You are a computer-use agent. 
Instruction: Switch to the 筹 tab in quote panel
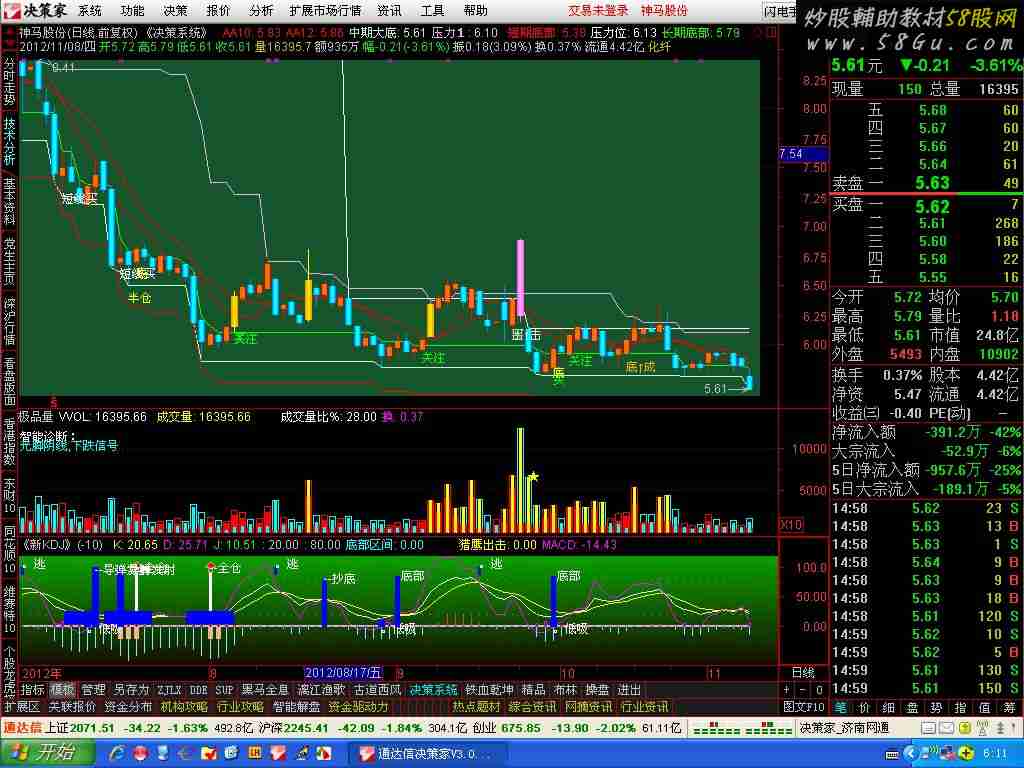click(1010, 707)
